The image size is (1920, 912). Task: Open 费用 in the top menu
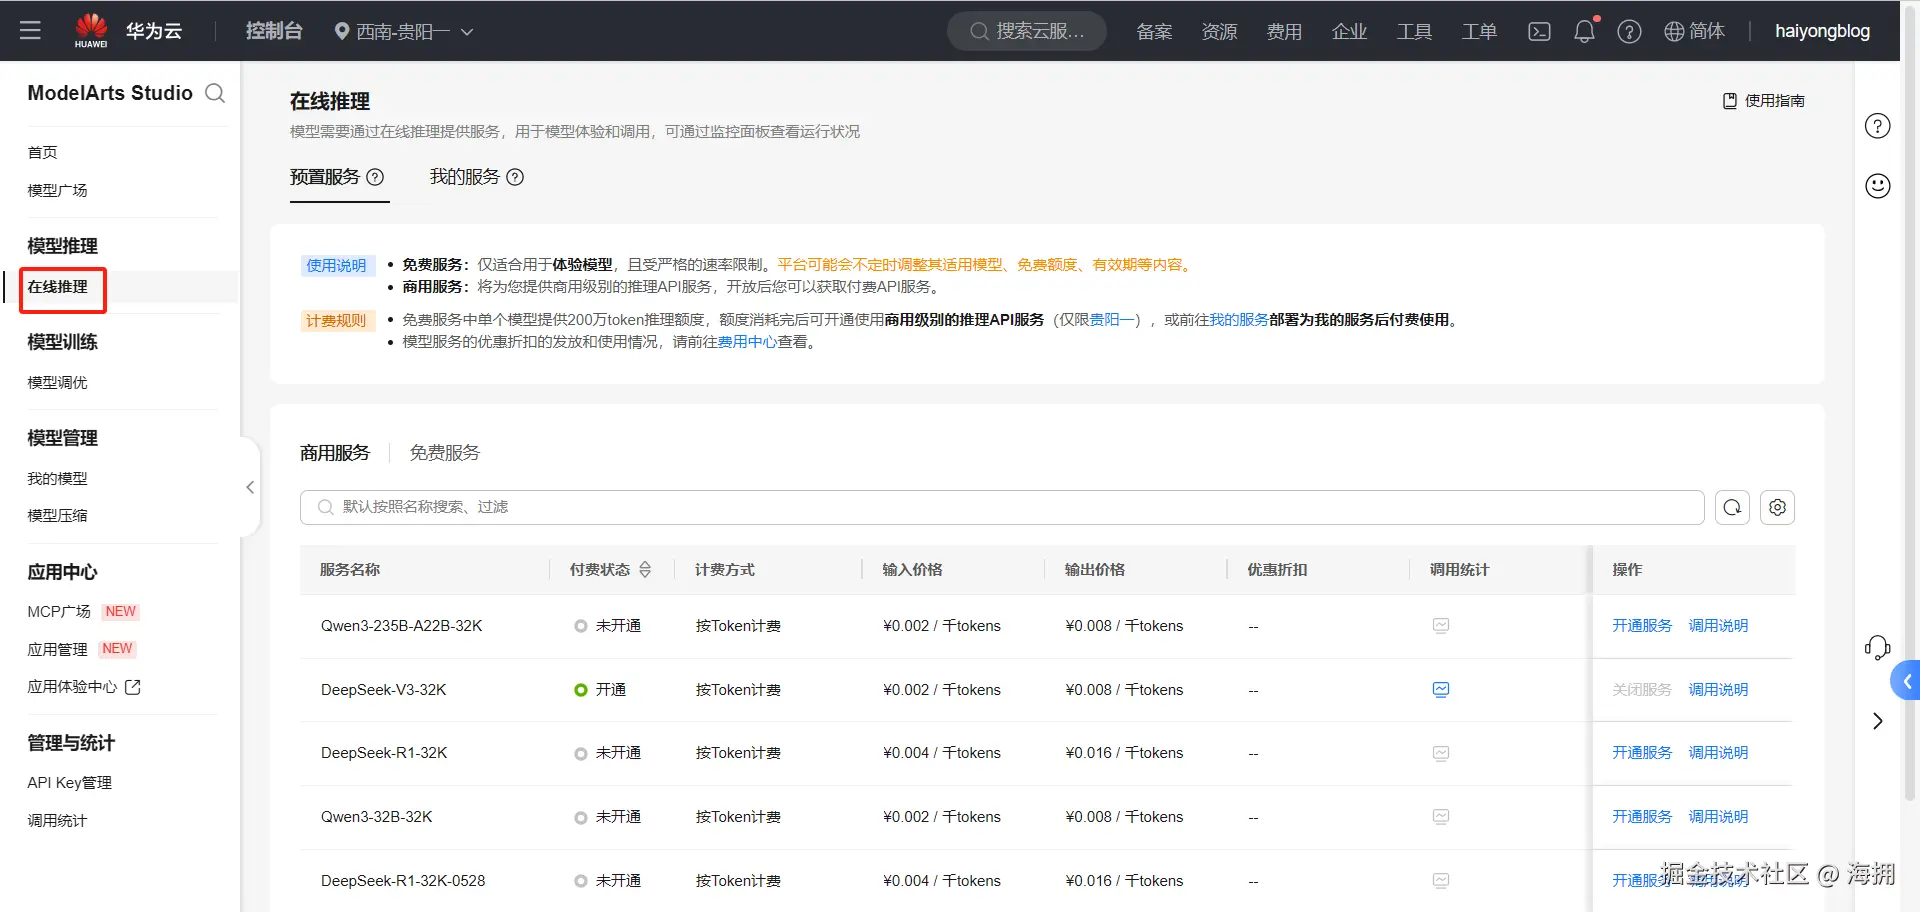click(1284, 31)
